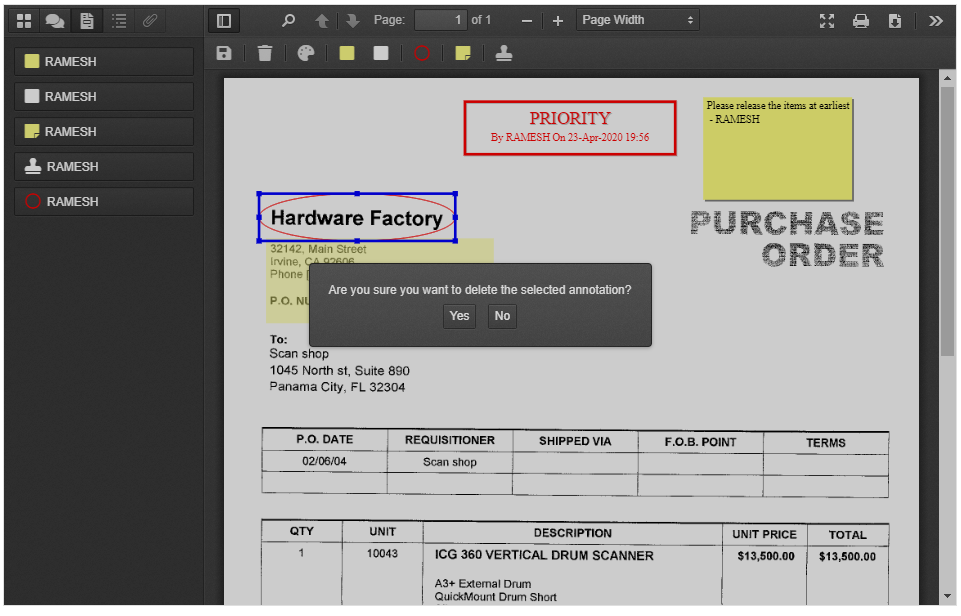Screen dimensions: 961x616
Task: Toggle the sidebar panel
Action: point(224,20)
